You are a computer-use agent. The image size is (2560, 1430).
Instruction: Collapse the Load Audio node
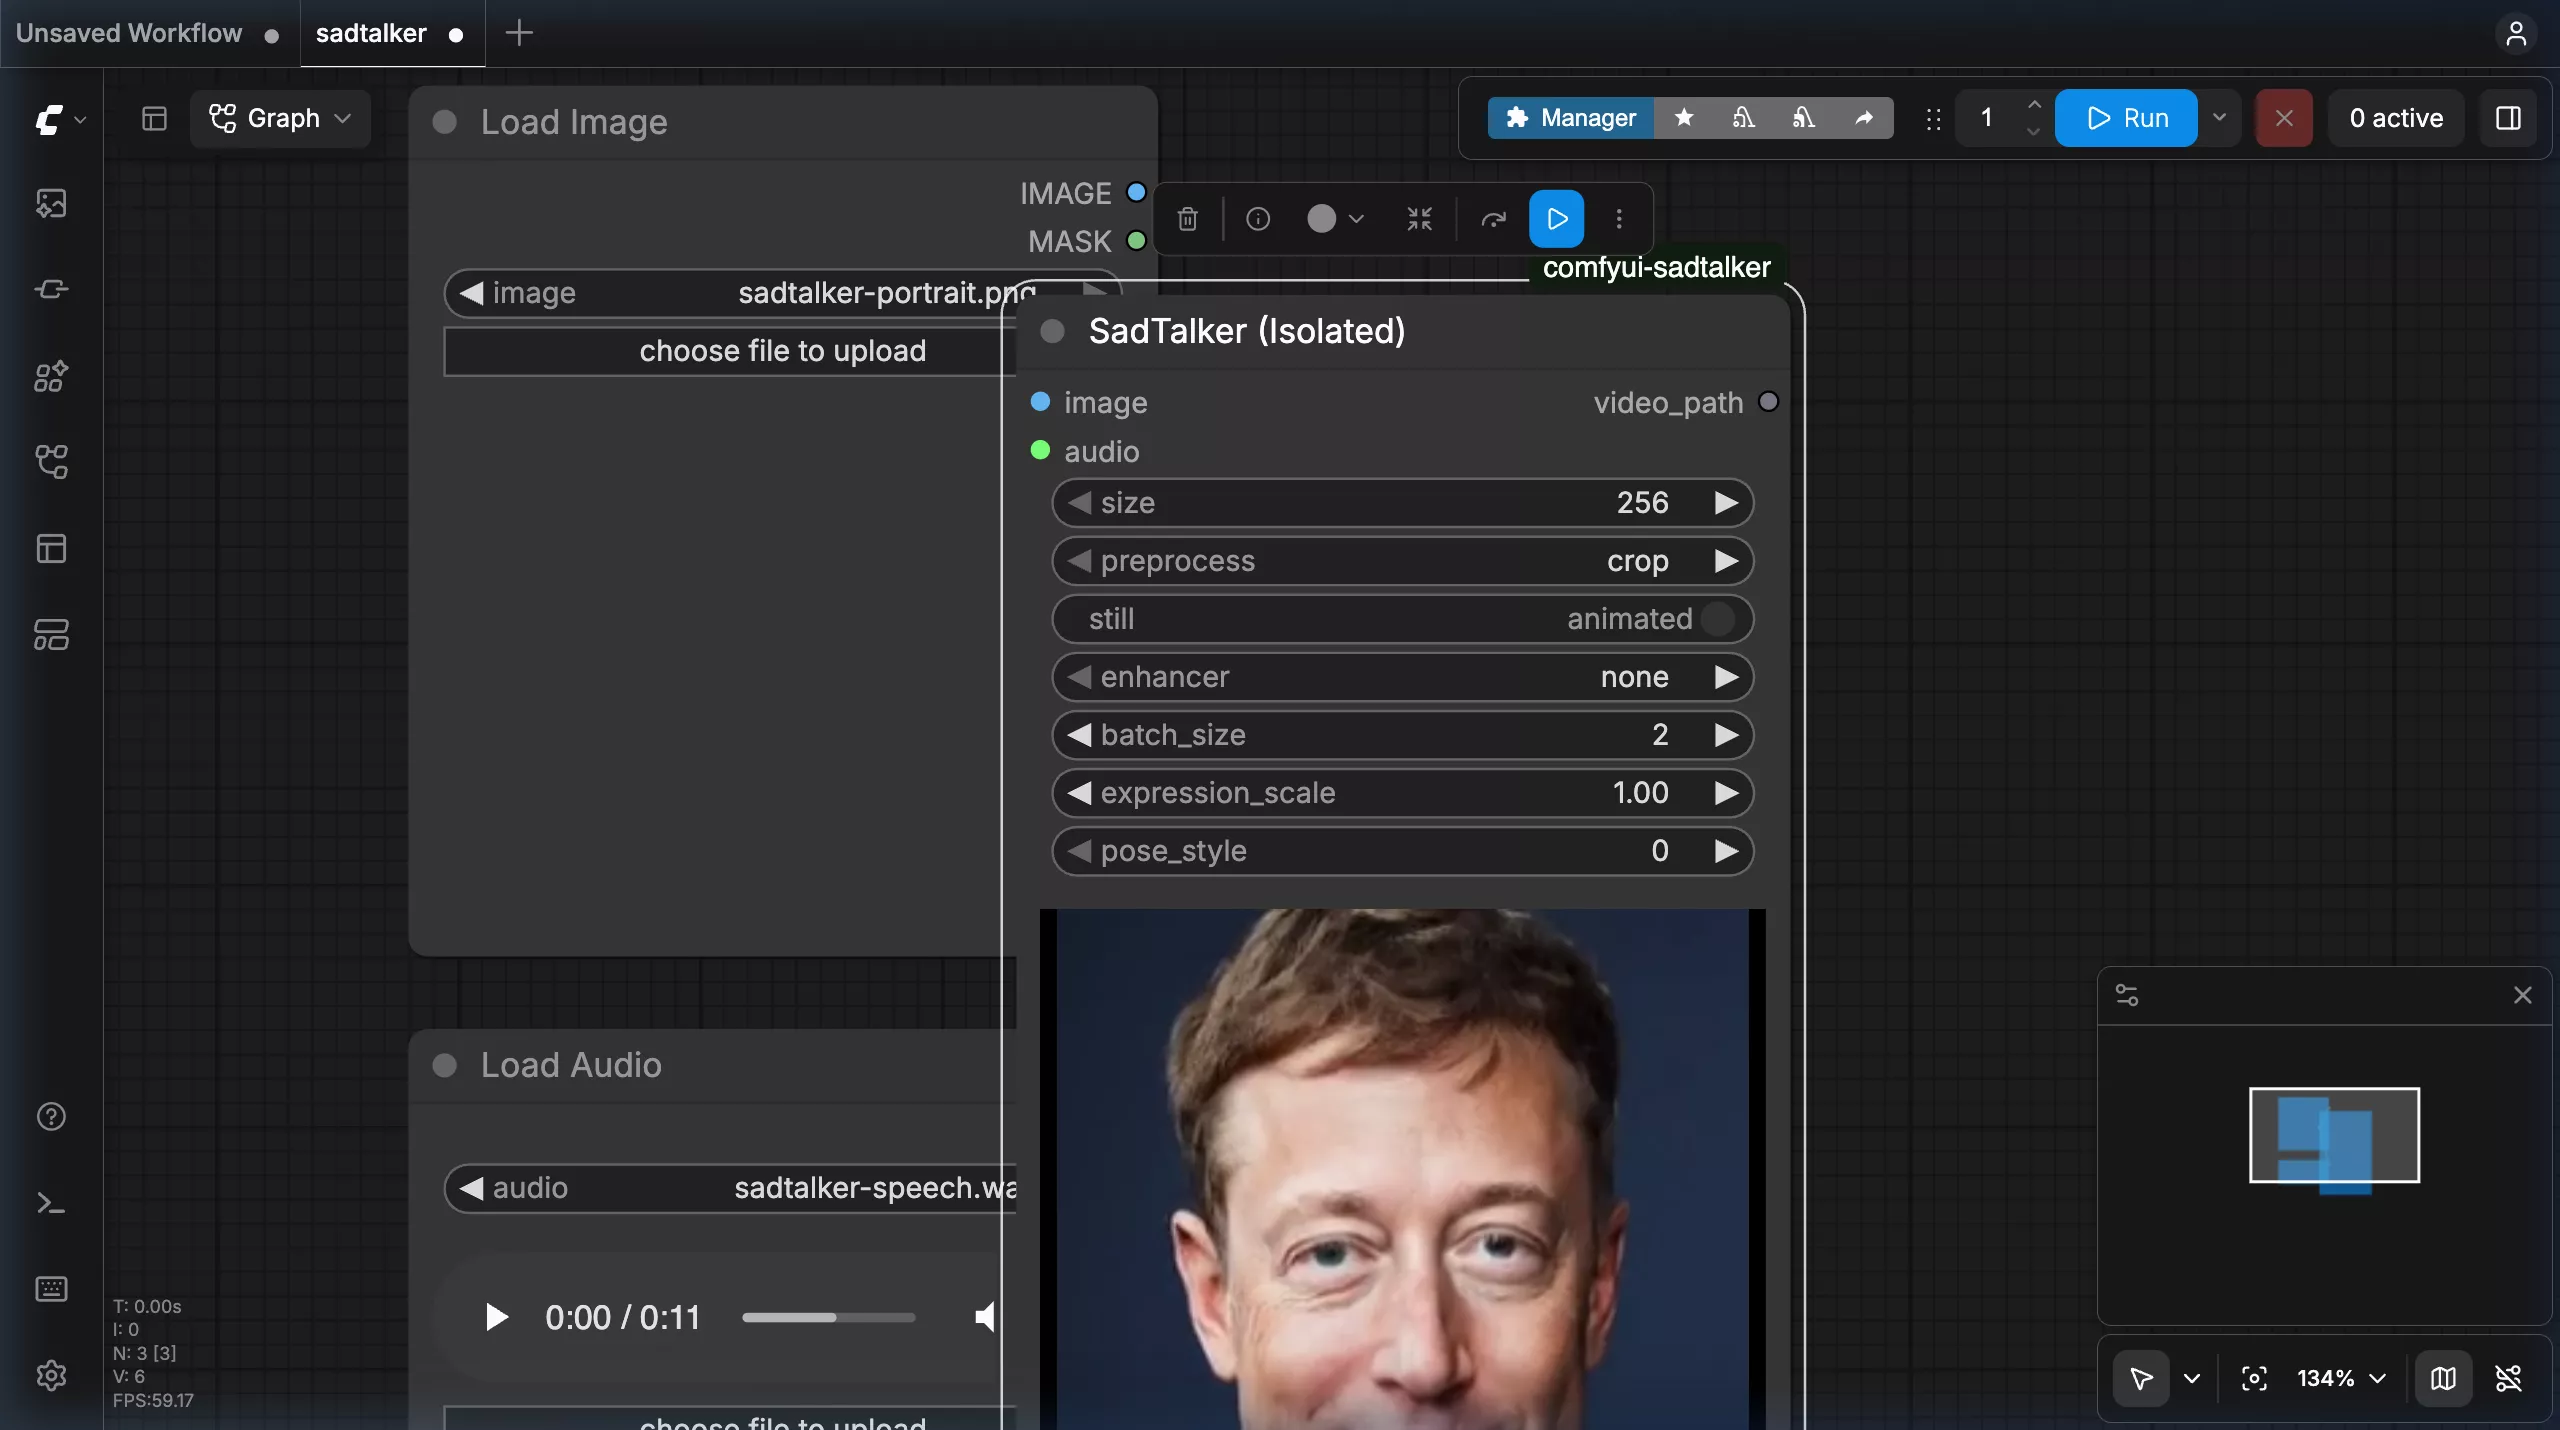[x=445, y=1065]
